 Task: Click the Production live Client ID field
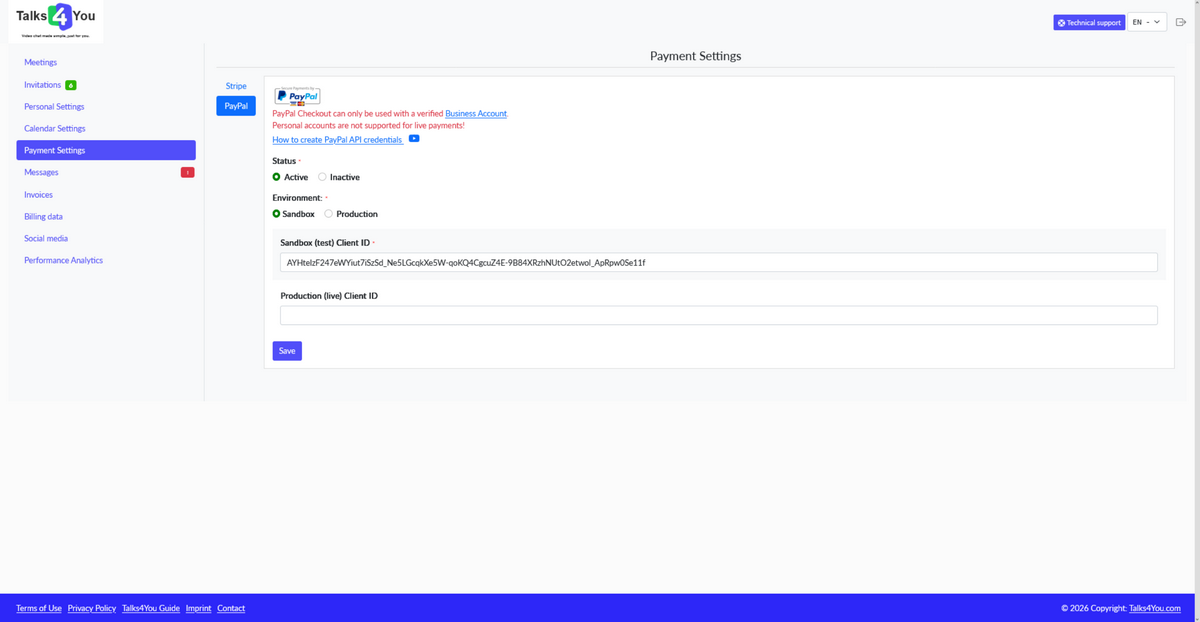pyautogui.click(x=718, y=314)
